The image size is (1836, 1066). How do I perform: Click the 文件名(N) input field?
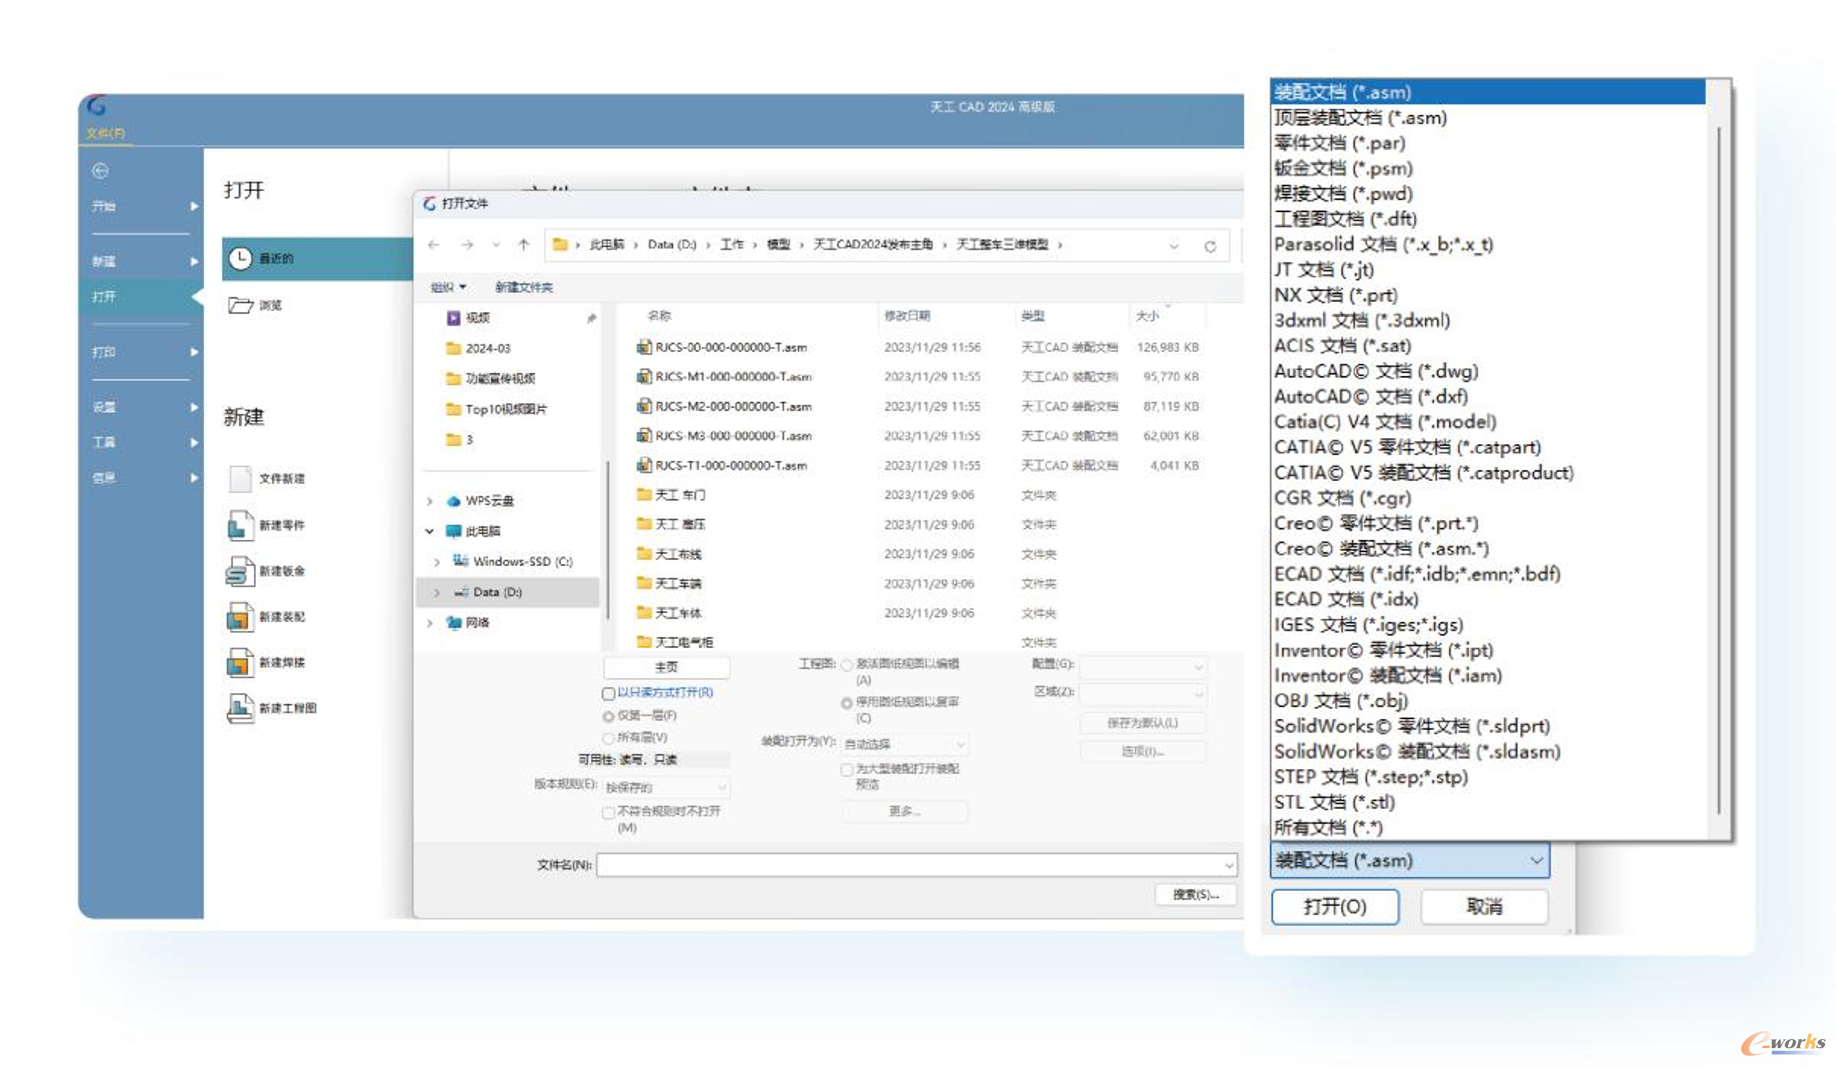click(x=916, y=865)
